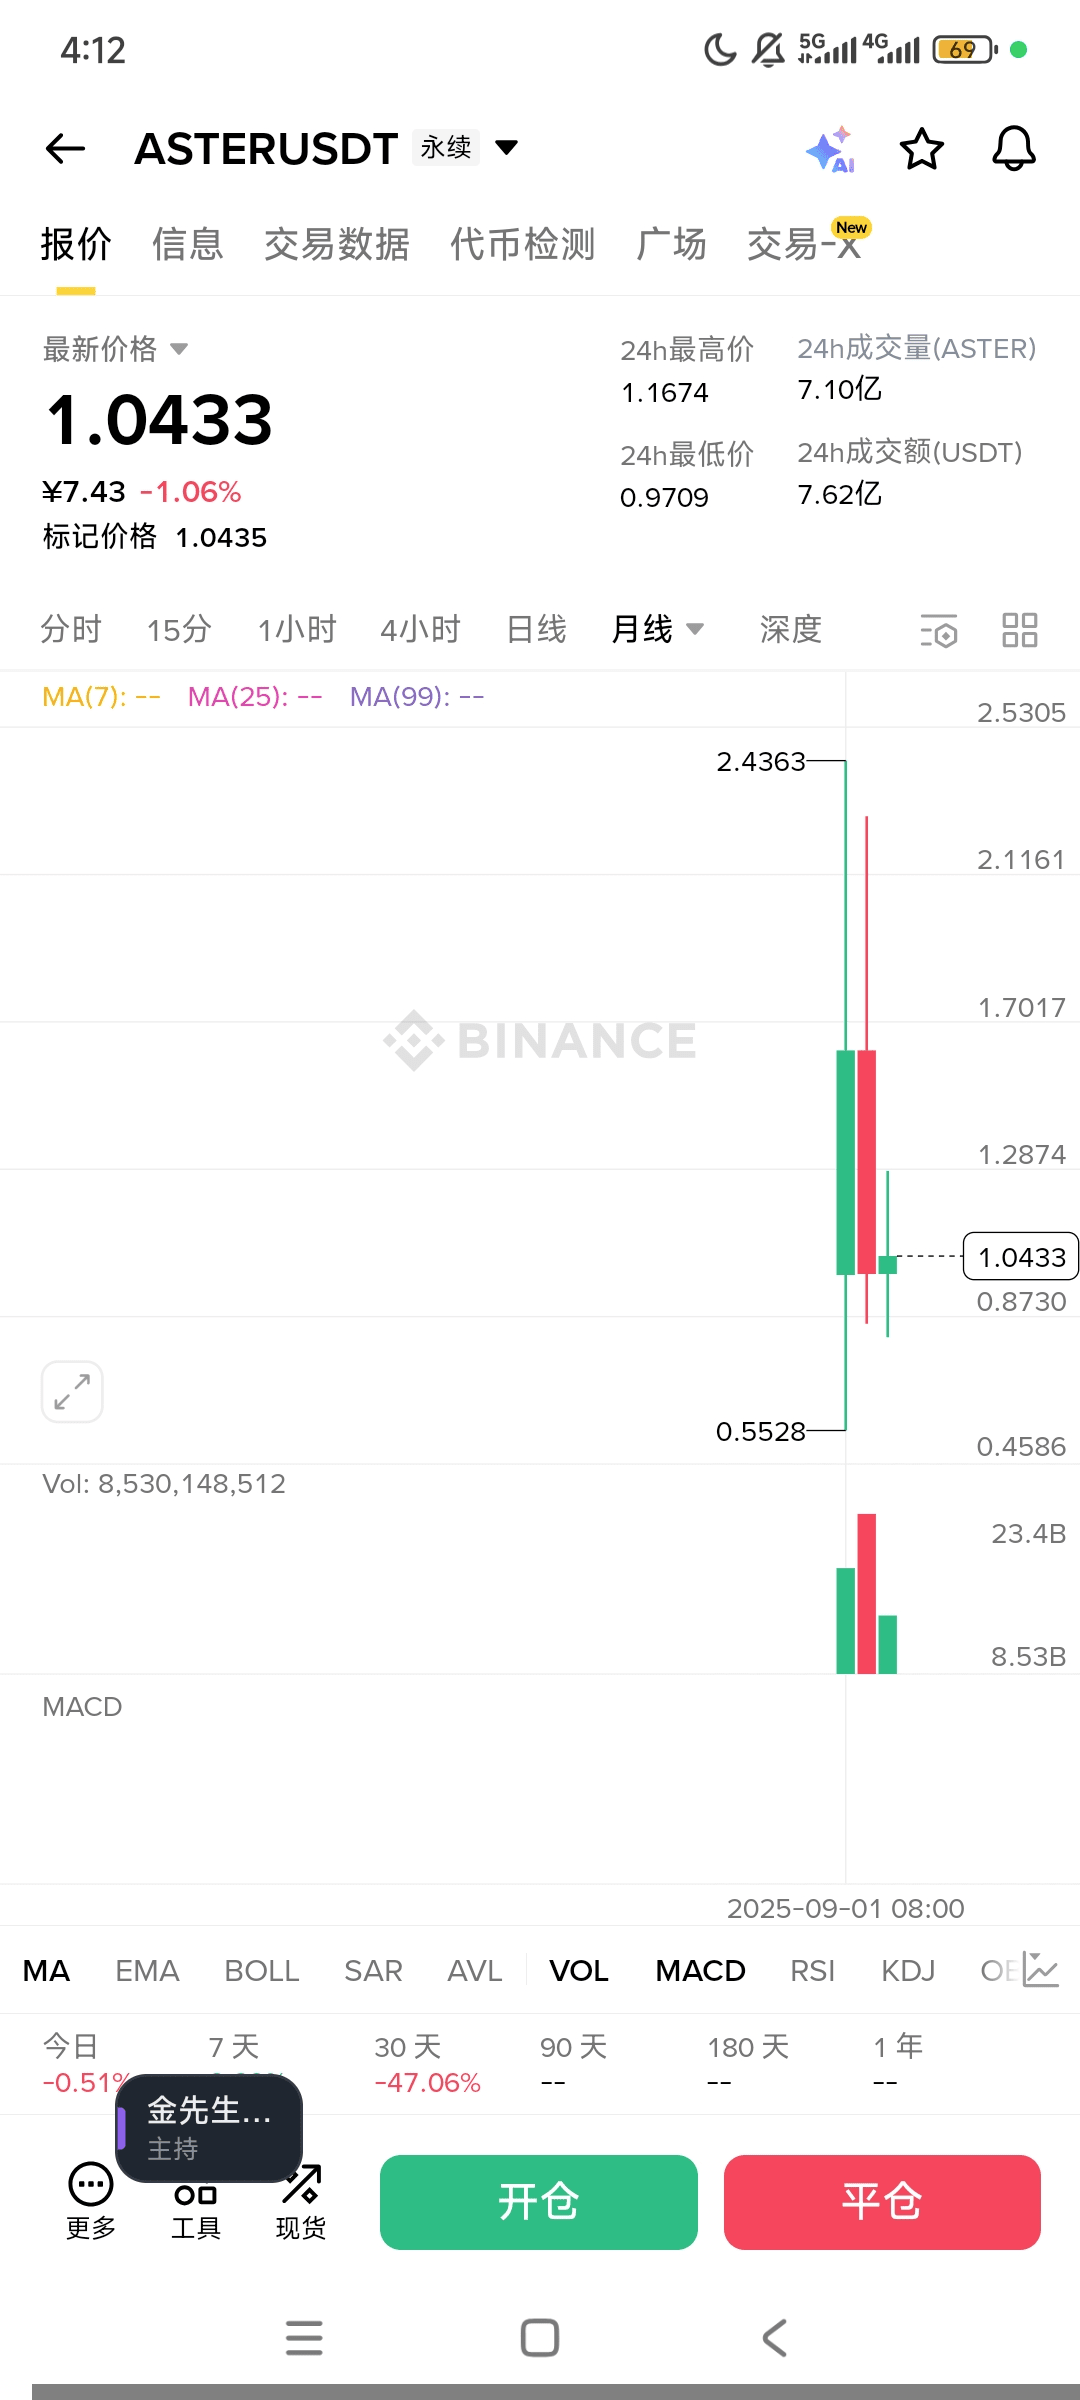The image size is (1080, 2400).
Task: Add ASTERUSDT to favorites with star
Action: (x=921, y=150)
